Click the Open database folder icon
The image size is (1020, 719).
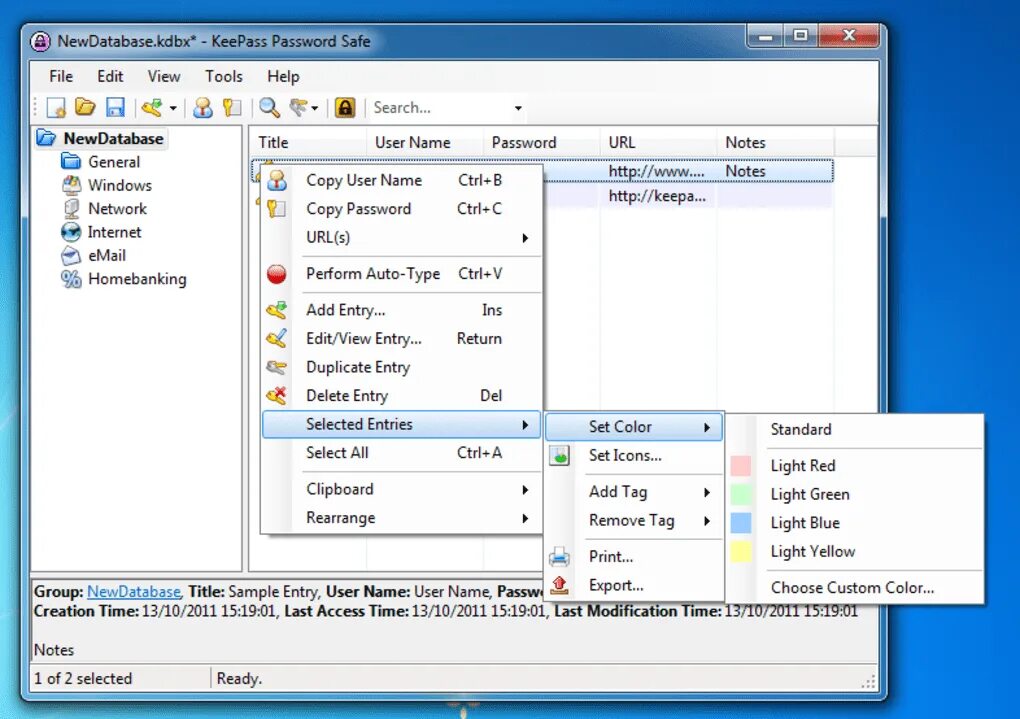(x=85, y=107)
